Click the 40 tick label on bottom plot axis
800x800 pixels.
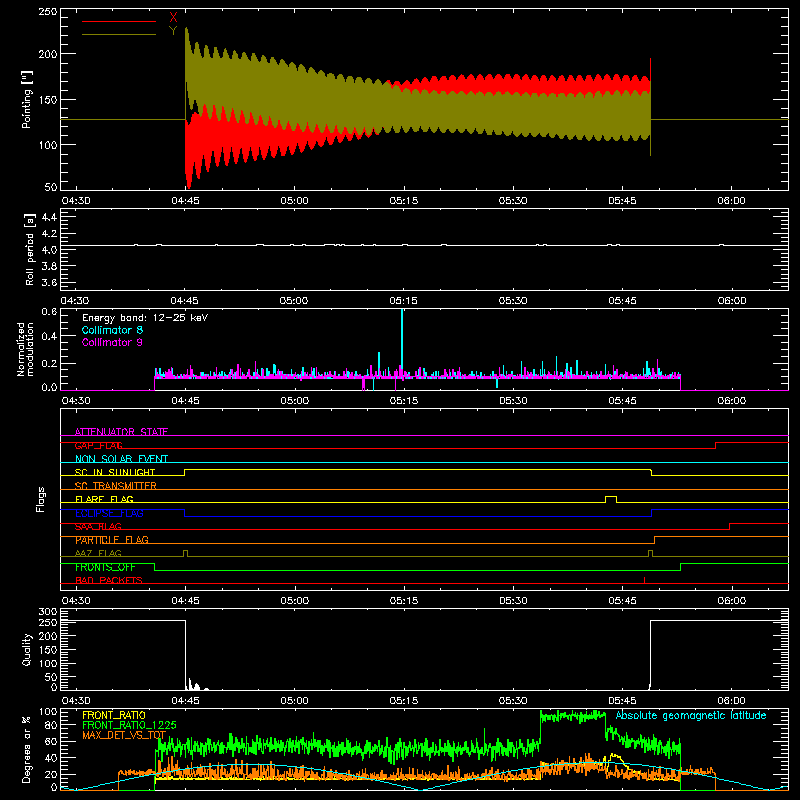pyautogui.click(x=51, y=758)
